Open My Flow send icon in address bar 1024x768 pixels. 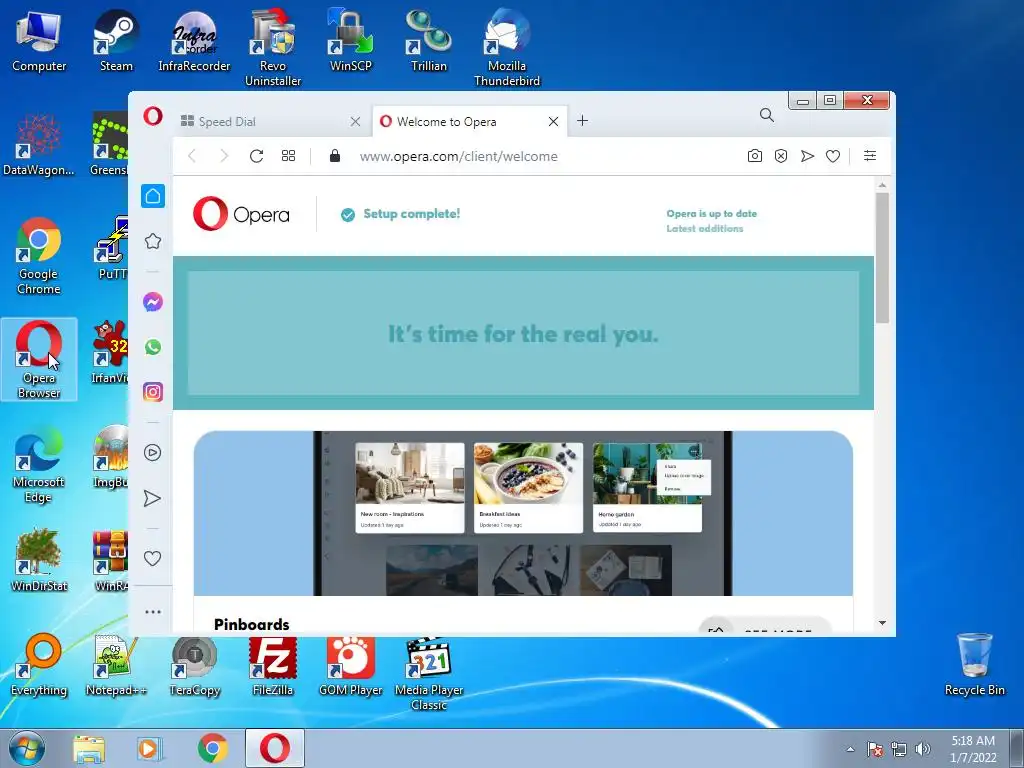coord(807,156)
